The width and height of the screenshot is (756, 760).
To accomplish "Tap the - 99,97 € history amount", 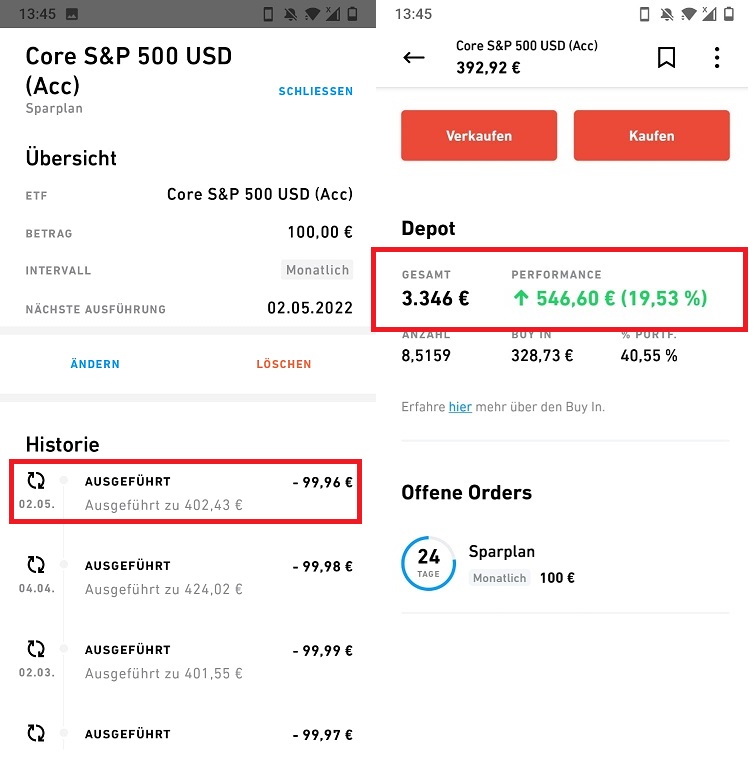I will (x=323, y=735).
